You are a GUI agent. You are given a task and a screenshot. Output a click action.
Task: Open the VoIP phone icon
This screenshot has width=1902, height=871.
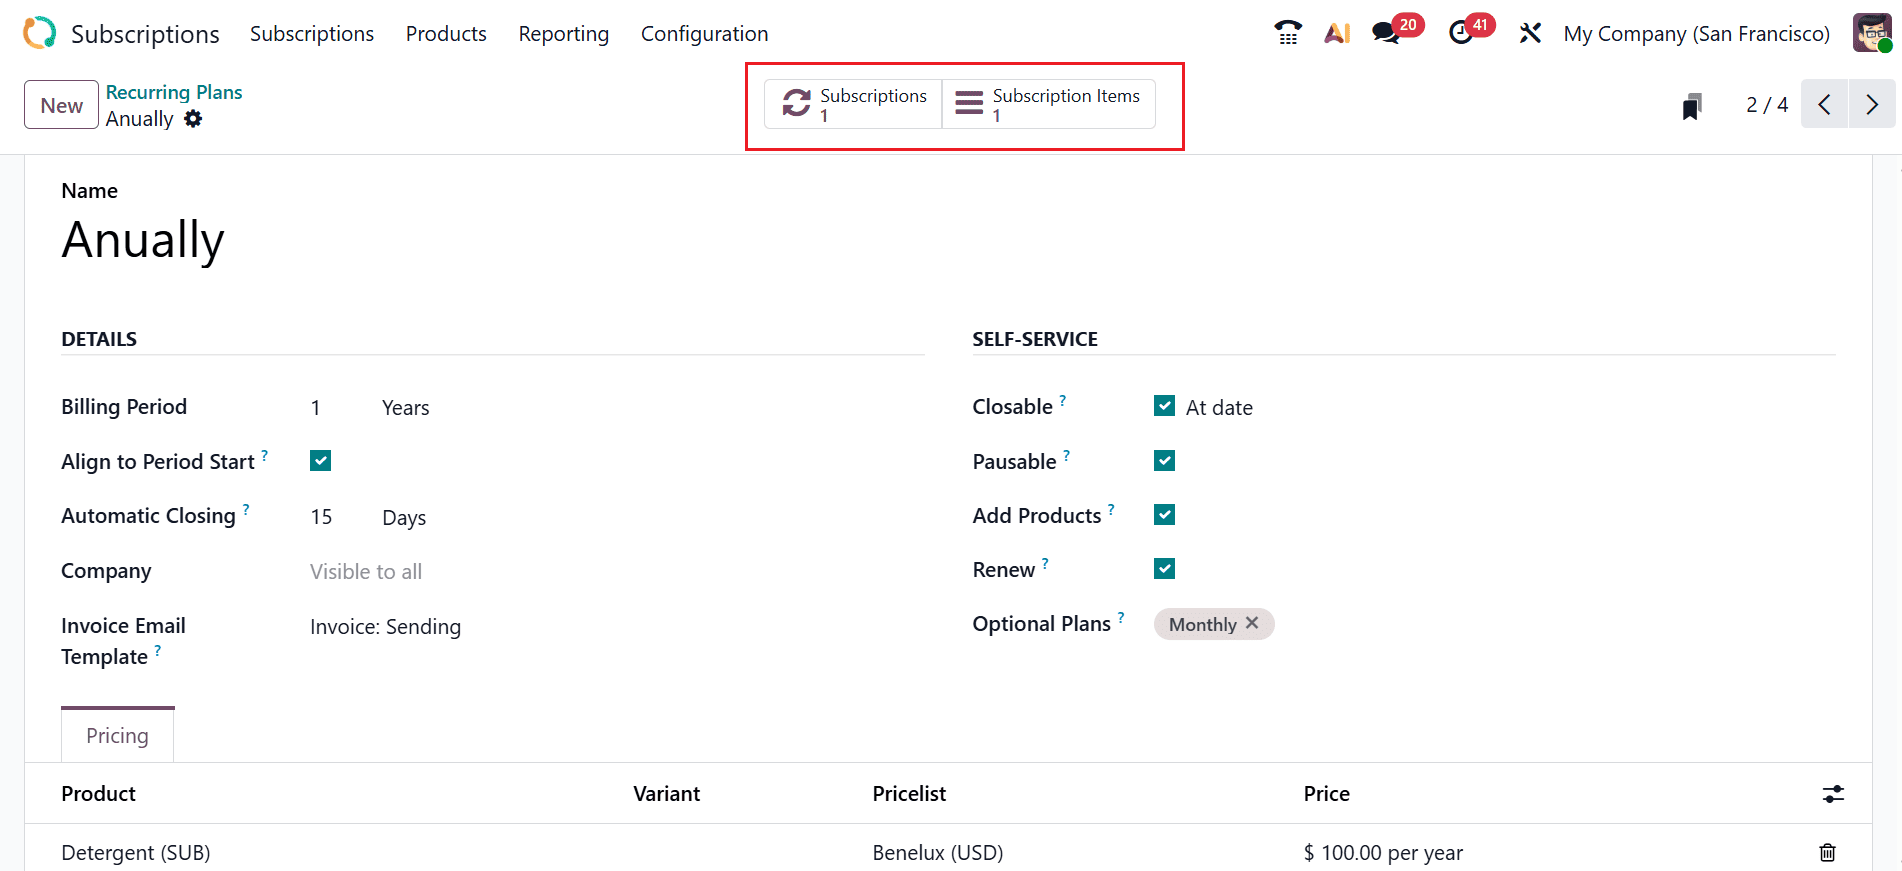coord(1288,33)
